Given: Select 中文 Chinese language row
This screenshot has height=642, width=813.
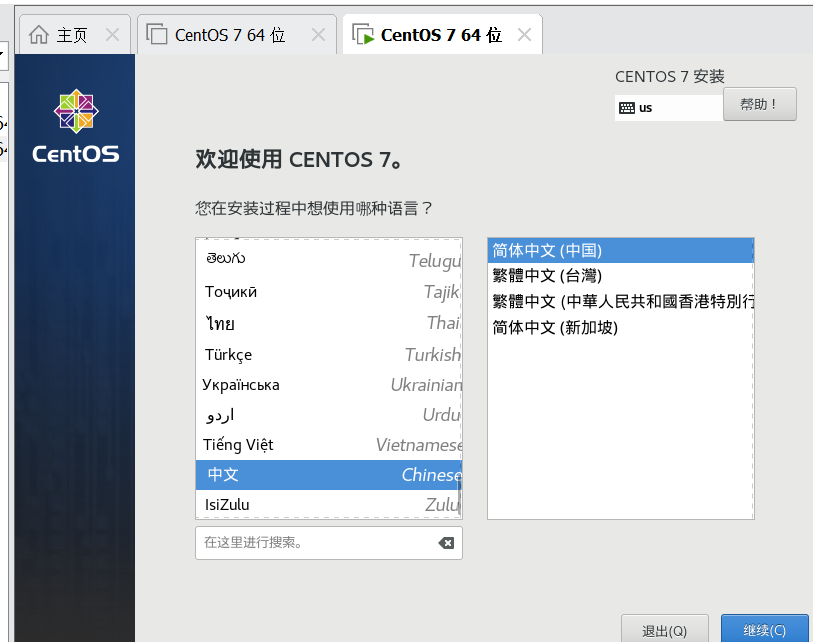Looking at the screenshot, I should tap(329, 474).
